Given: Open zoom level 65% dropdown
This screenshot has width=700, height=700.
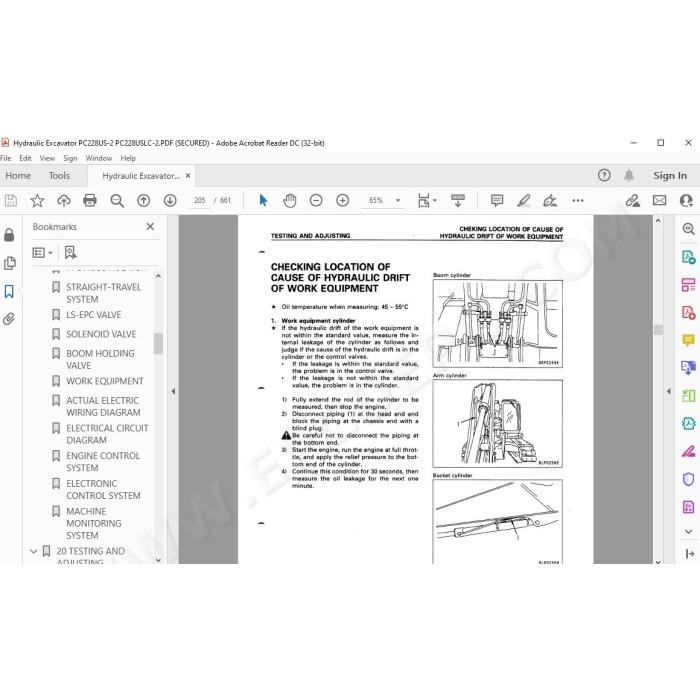Looking at the screenshot, I should [398, 200].
